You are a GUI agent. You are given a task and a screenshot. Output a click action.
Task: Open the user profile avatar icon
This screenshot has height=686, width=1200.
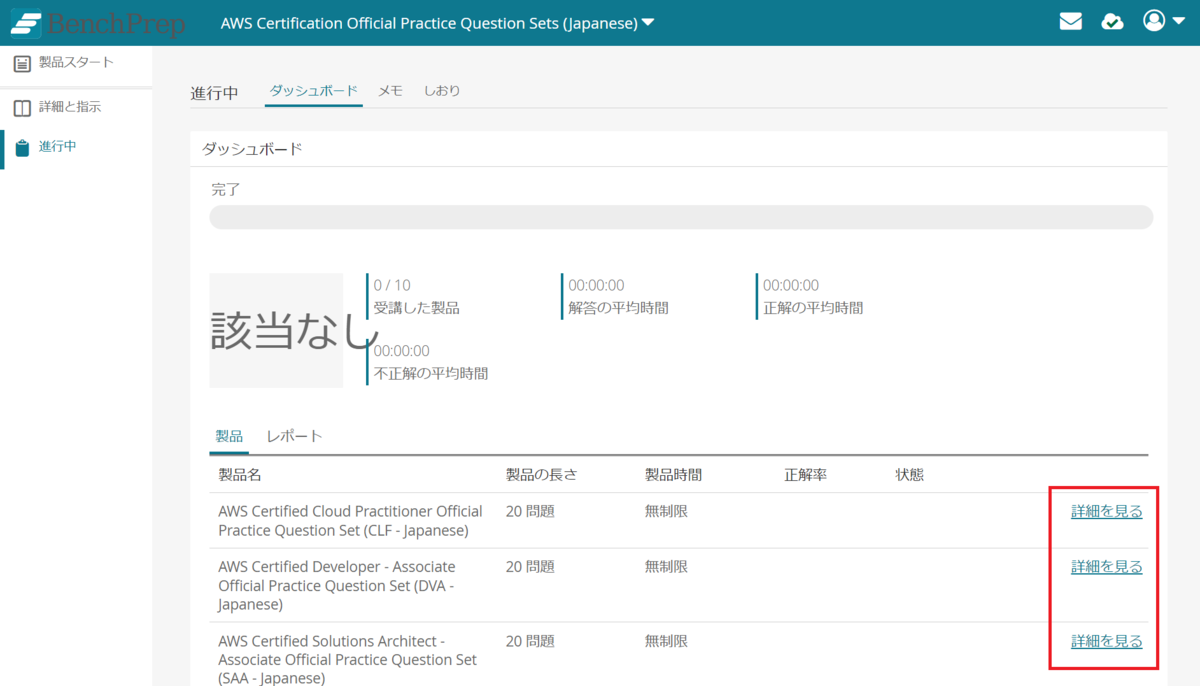point(1155,20)
